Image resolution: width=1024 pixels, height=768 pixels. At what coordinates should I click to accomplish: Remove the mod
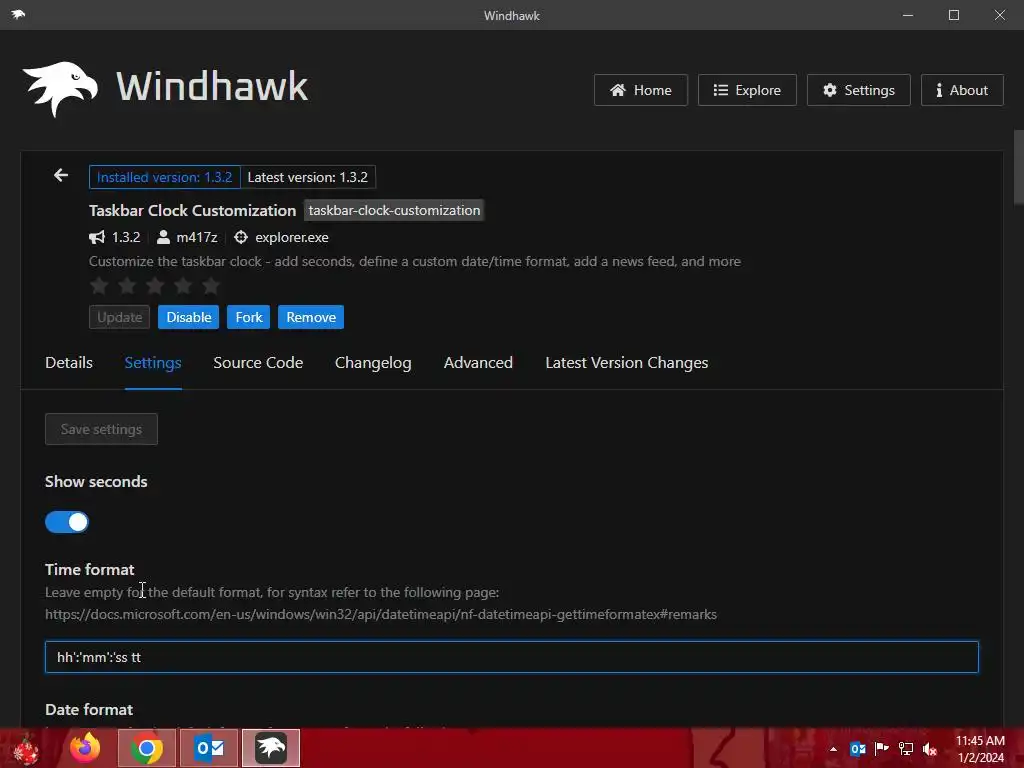point(311,317)
